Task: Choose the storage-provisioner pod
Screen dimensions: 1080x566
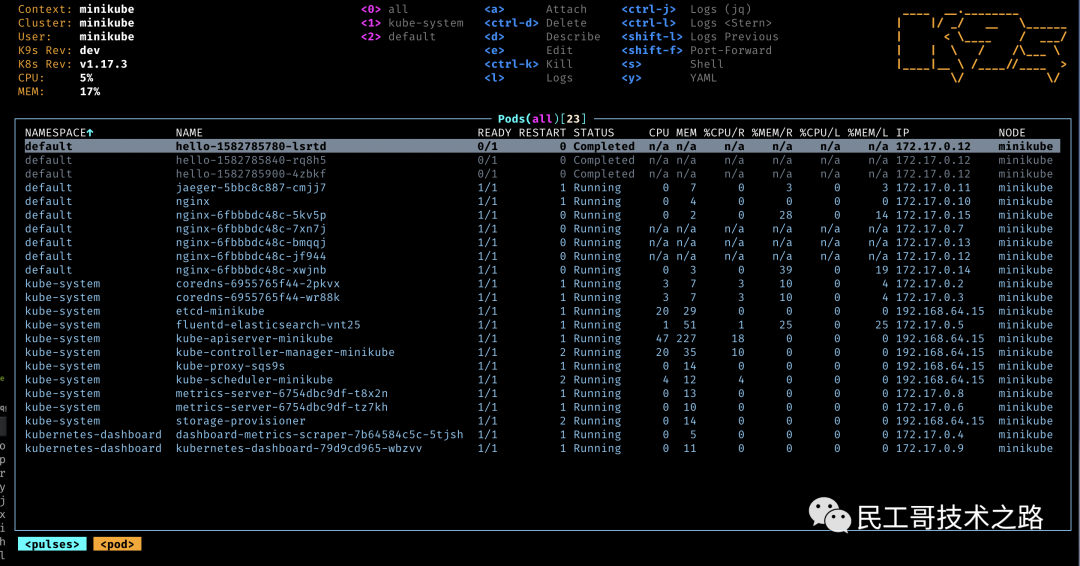Action: pos(542,421)
